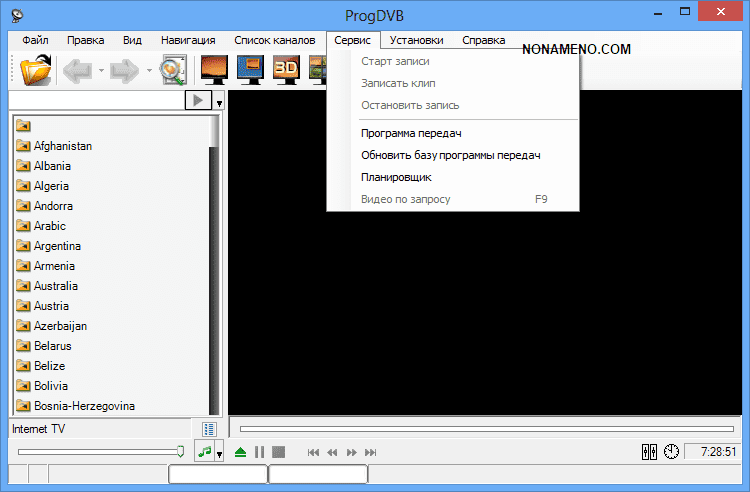This screenshot has width=750, height=492.
Task: Click the clock scheduler icon
Action: (671, 452)
